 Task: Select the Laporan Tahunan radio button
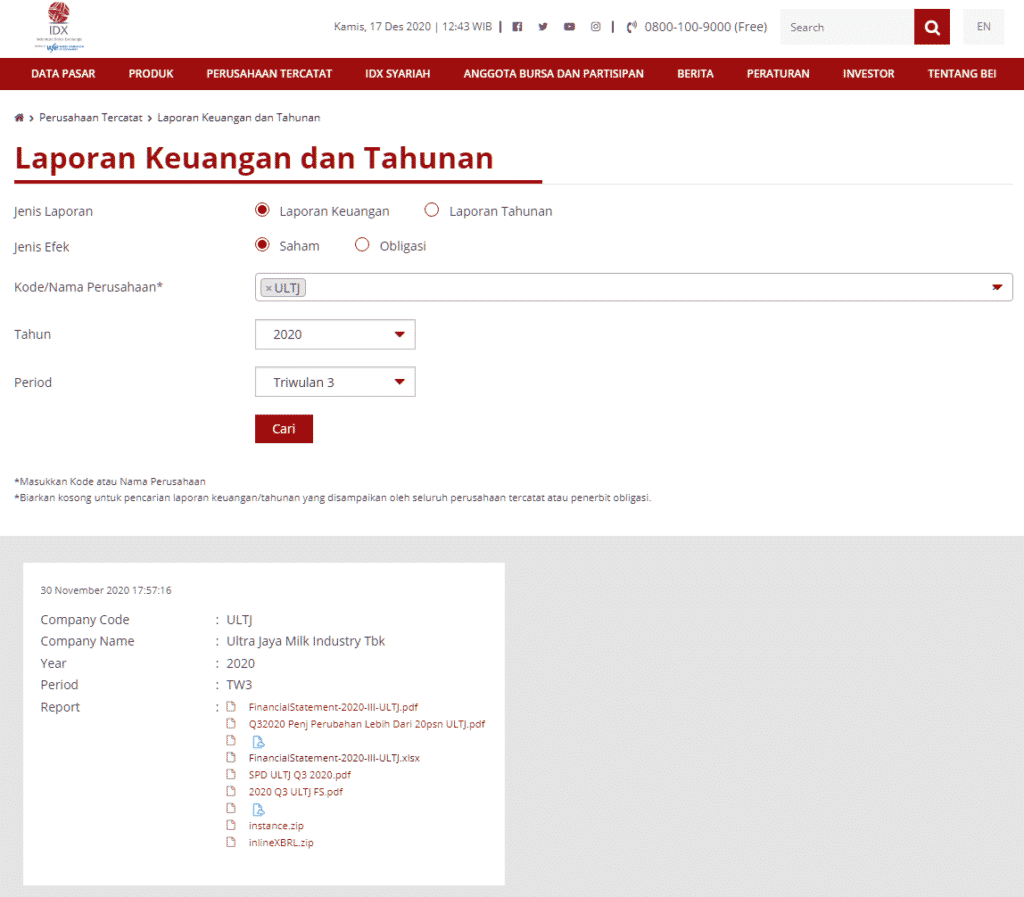[431, 210]
